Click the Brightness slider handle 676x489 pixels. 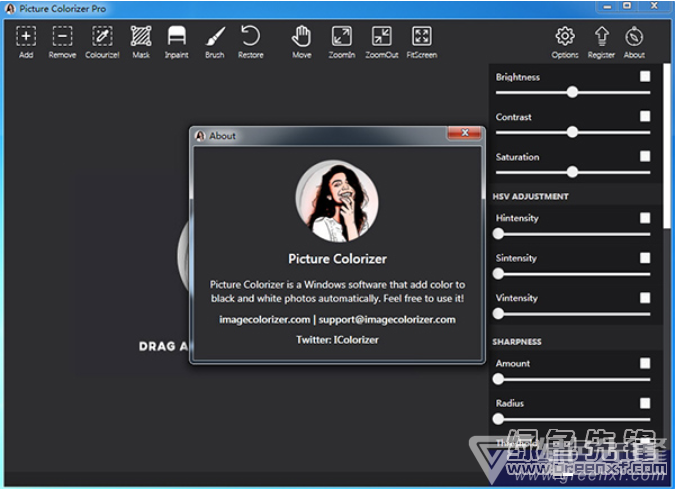[x=572, y=92]
